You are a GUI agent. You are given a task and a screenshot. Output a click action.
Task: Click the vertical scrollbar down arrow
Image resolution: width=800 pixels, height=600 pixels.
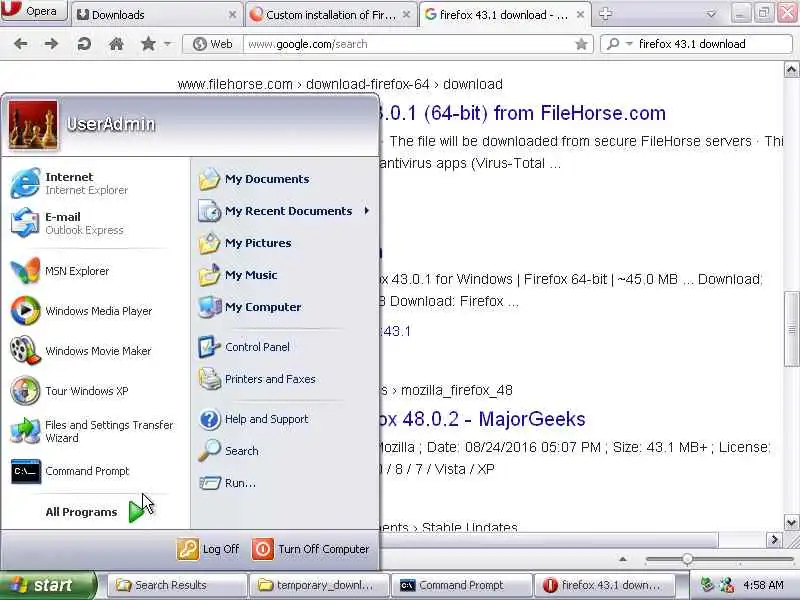[x=791, y=522]
